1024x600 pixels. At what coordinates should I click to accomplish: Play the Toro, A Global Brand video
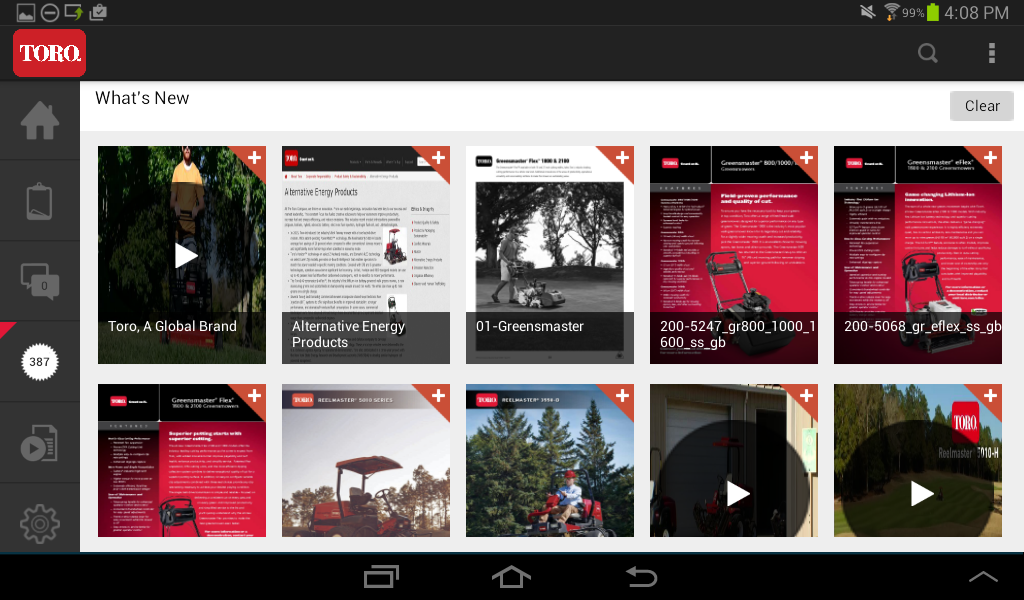coord(185,256)
